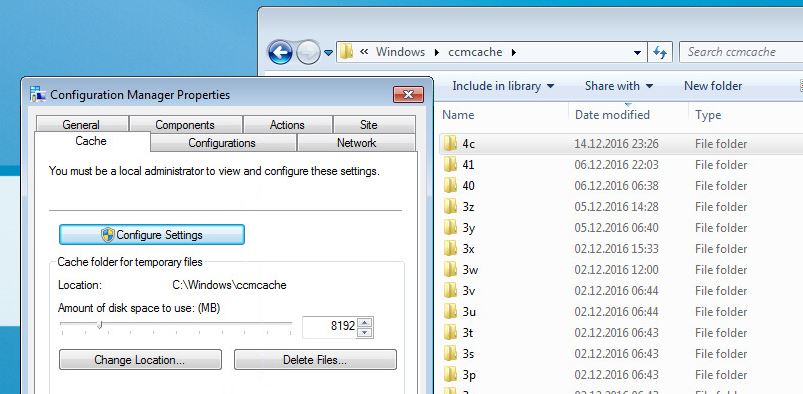
Task: Decrease disk space with spinner down arrow
Action: pyautogui.click(x=364, y=333)
